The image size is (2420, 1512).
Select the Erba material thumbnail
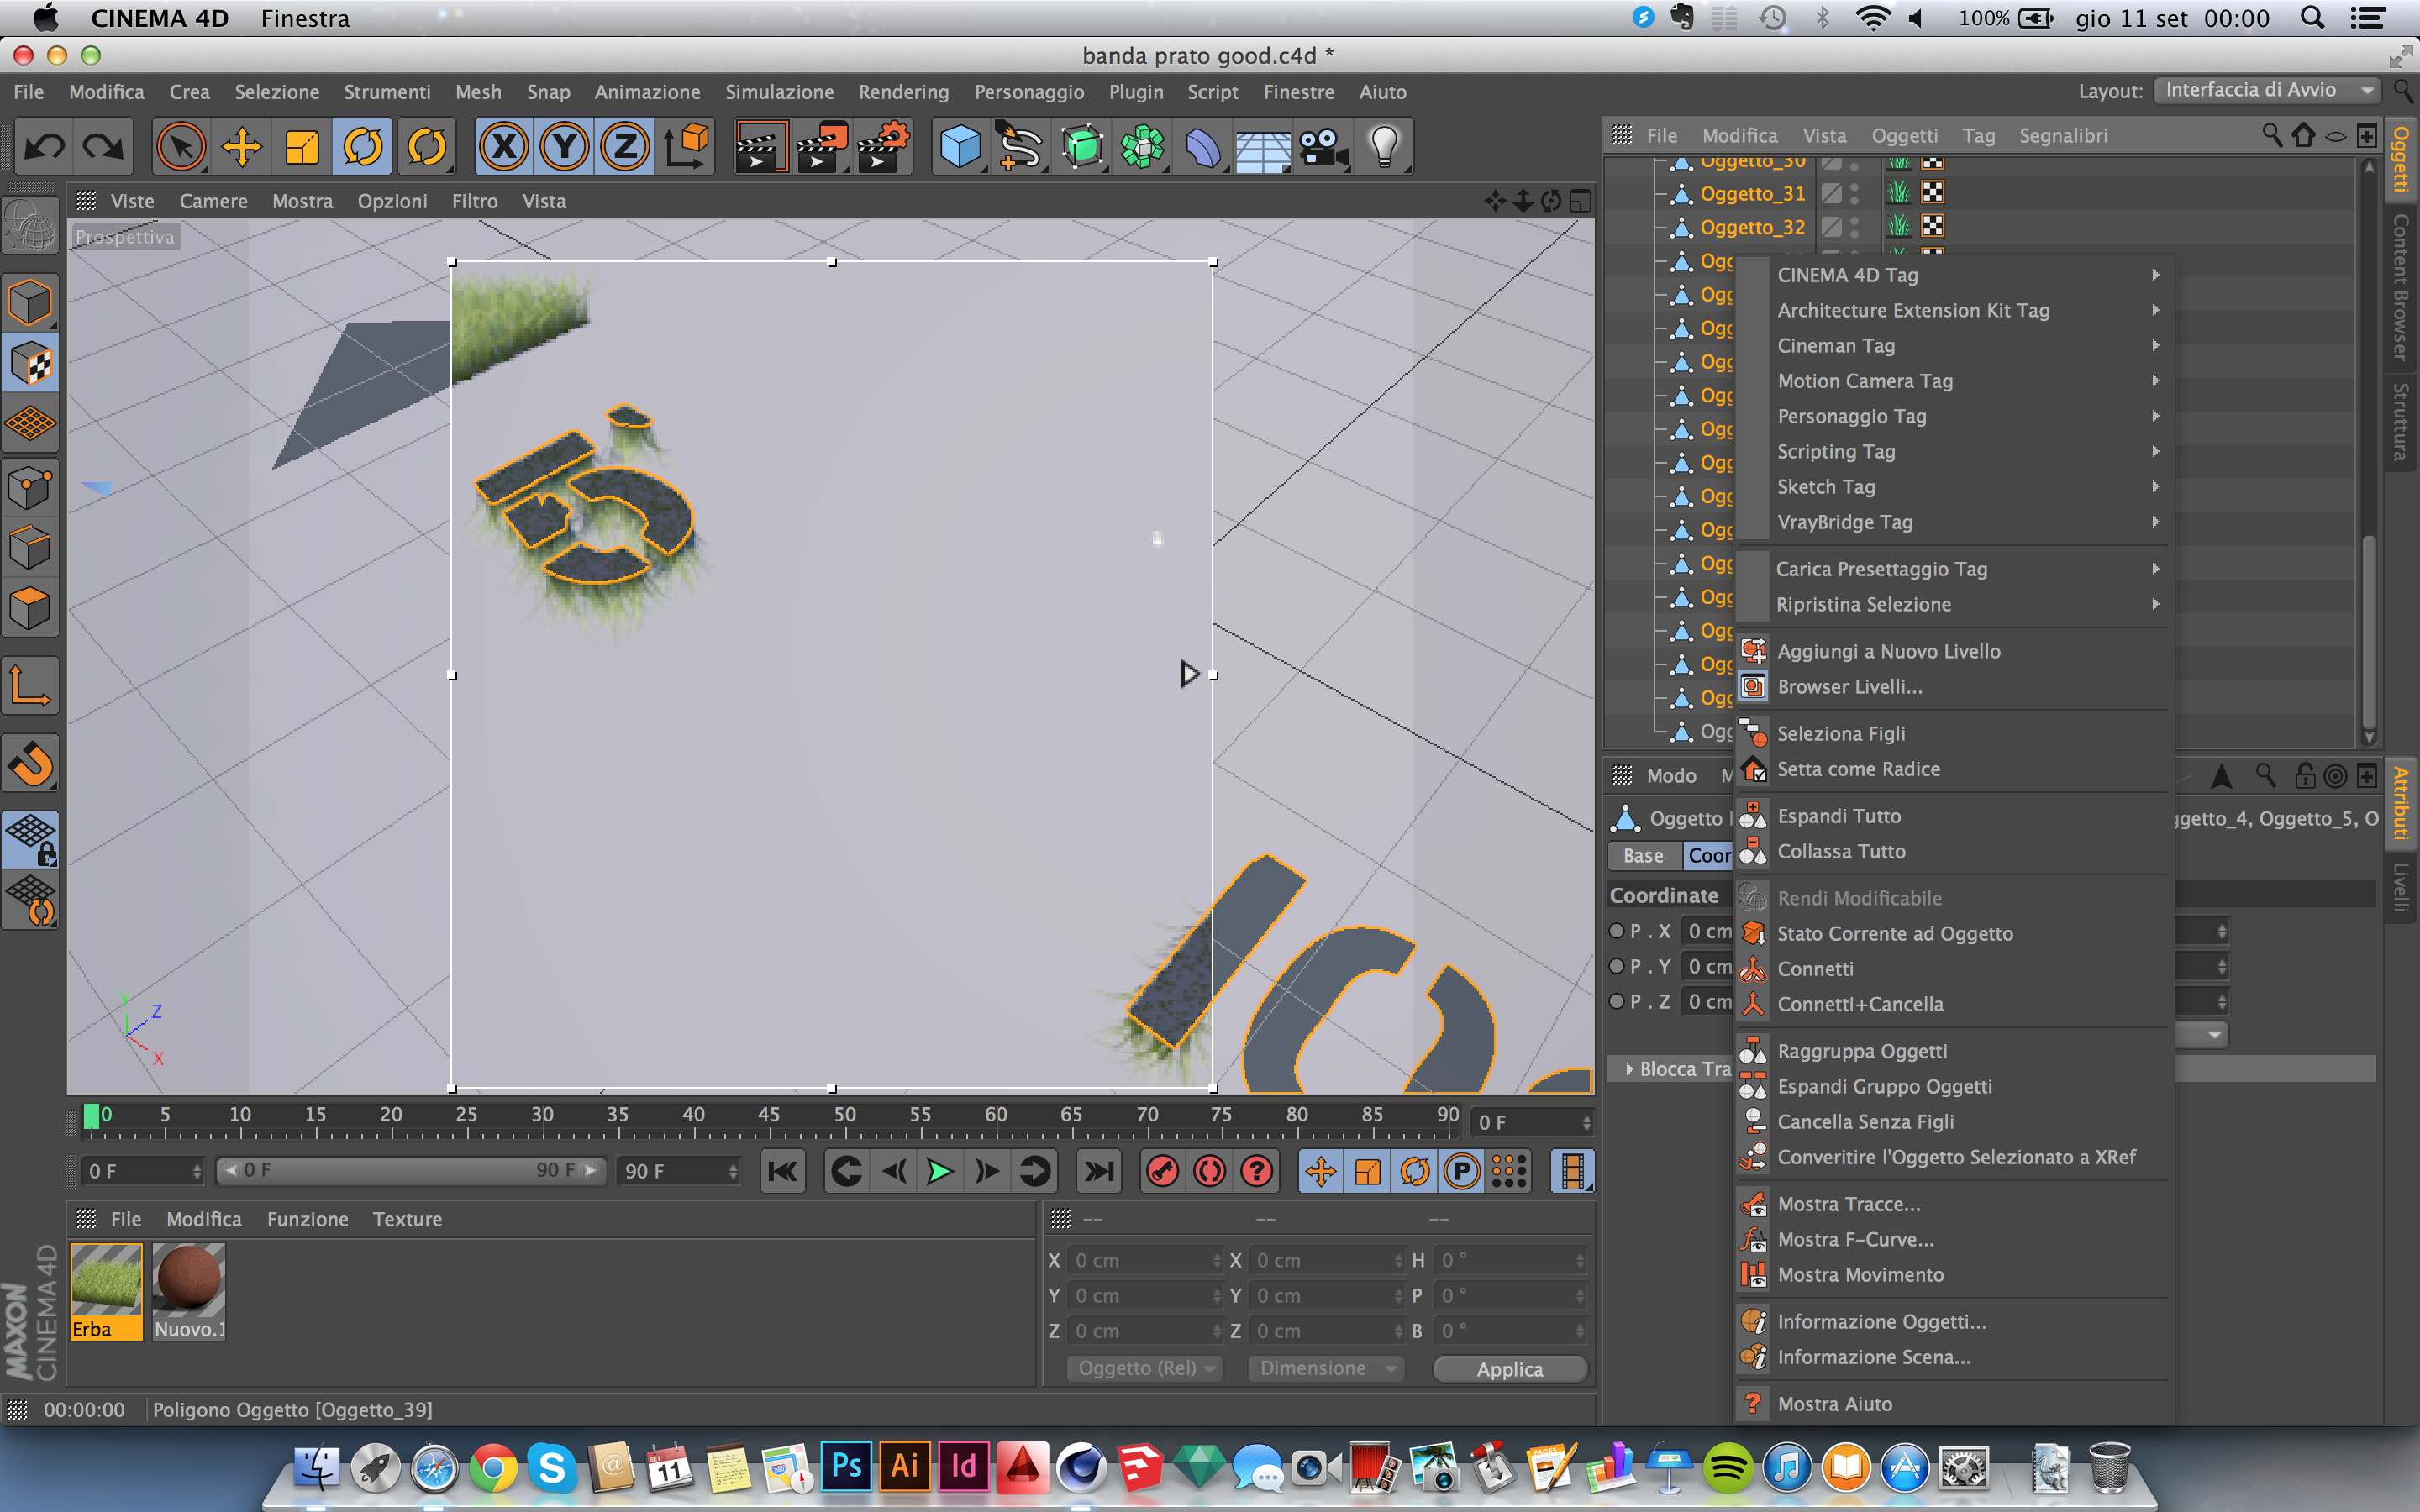(106, 1290)
